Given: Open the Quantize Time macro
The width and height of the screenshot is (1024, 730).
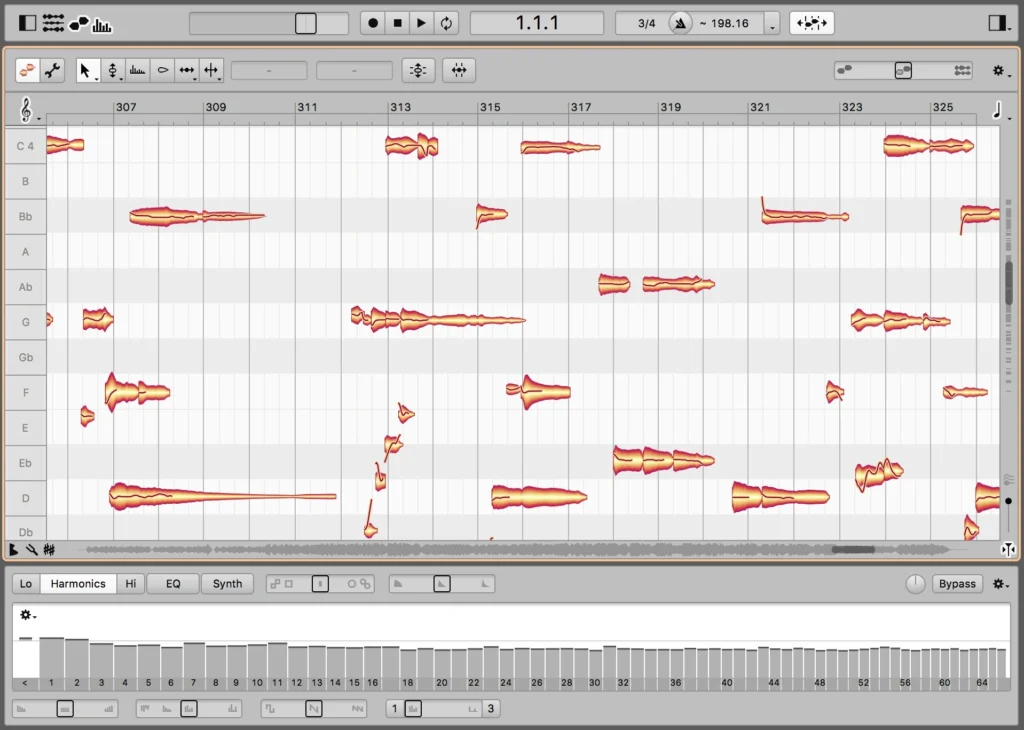Looking at the screenshot, I should coord(458,70).
